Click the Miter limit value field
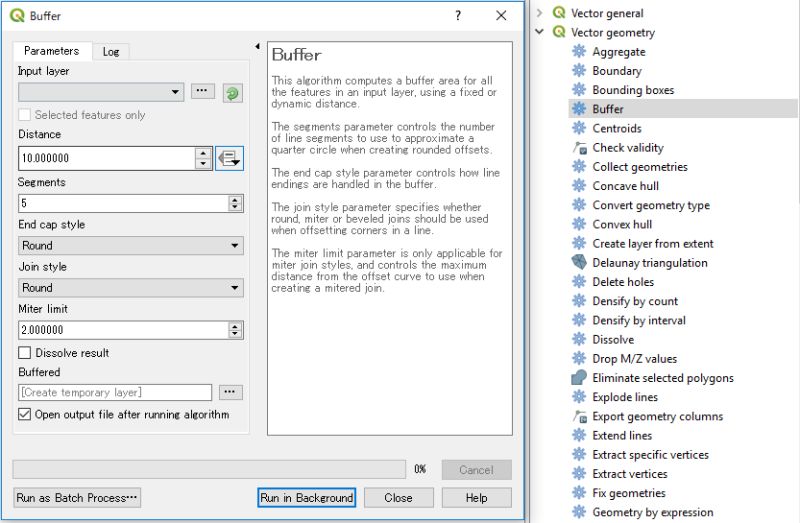Screen dimensions: 800x523 point(124,330)
